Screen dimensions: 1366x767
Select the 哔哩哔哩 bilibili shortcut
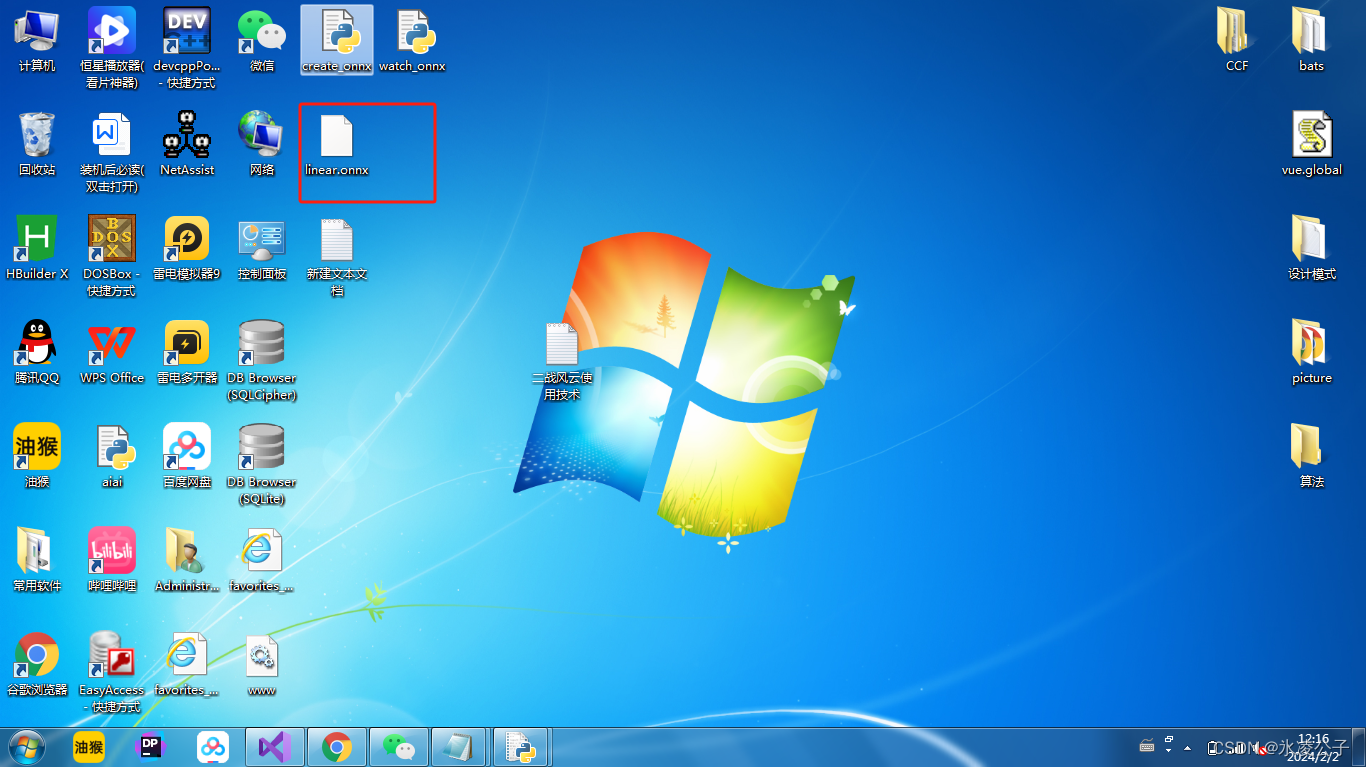click(x=112, y=560)
